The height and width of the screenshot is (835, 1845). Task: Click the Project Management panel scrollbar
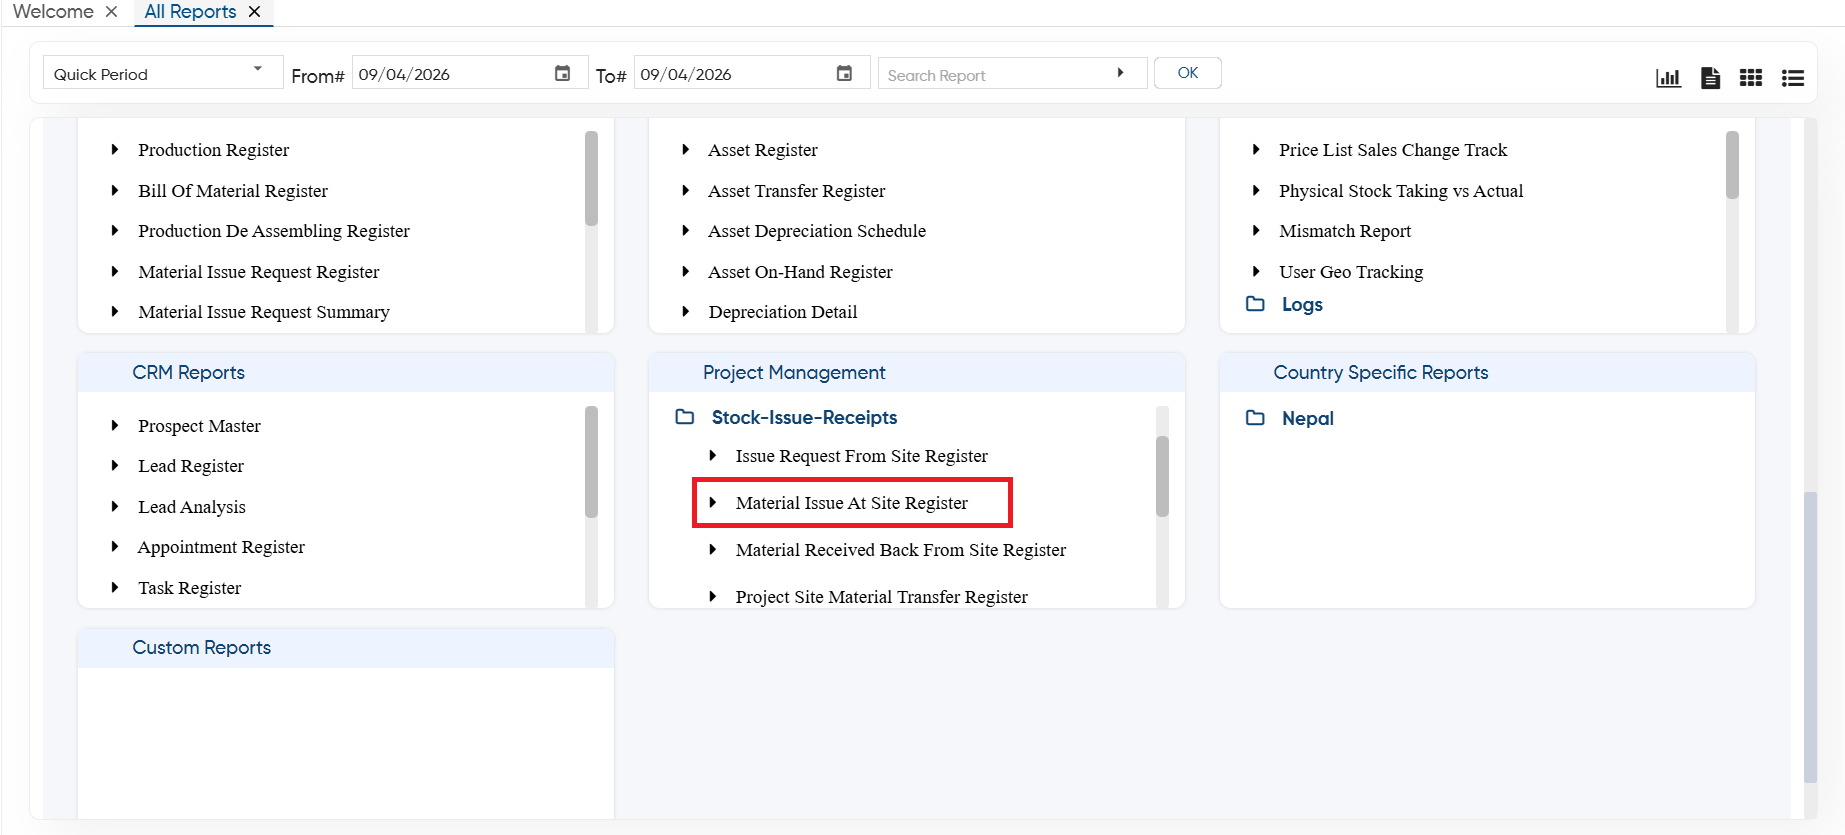point(1162,476)
